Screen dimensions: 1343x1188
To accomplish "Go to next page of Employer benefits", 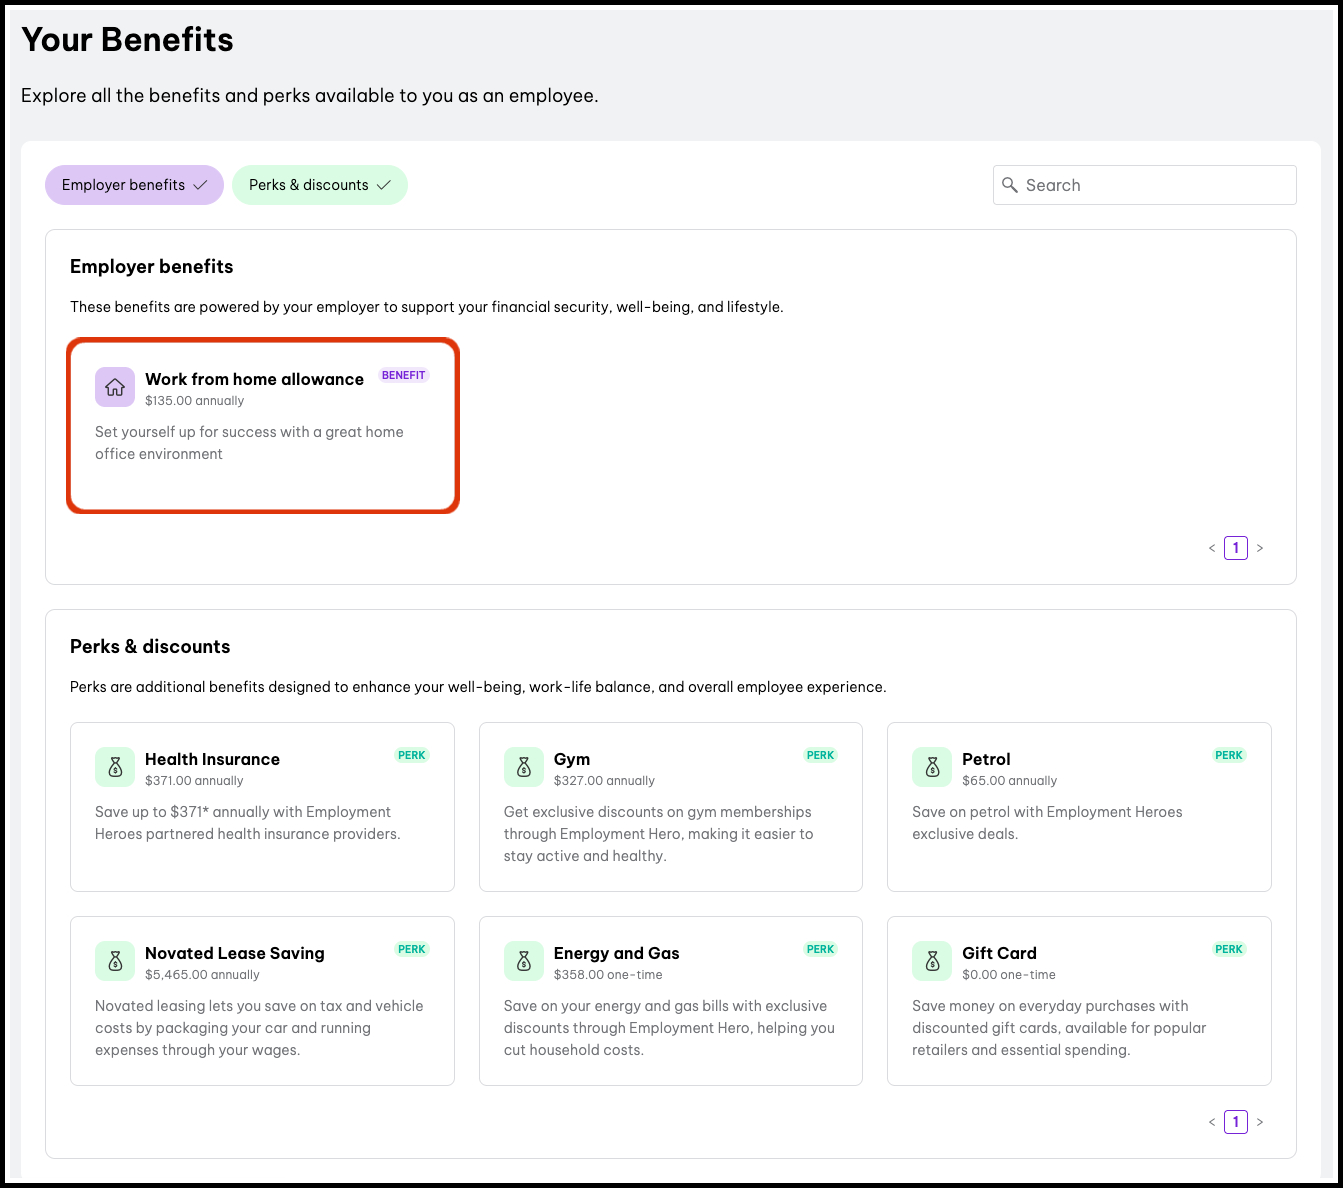I will [x=1260, y=548].
